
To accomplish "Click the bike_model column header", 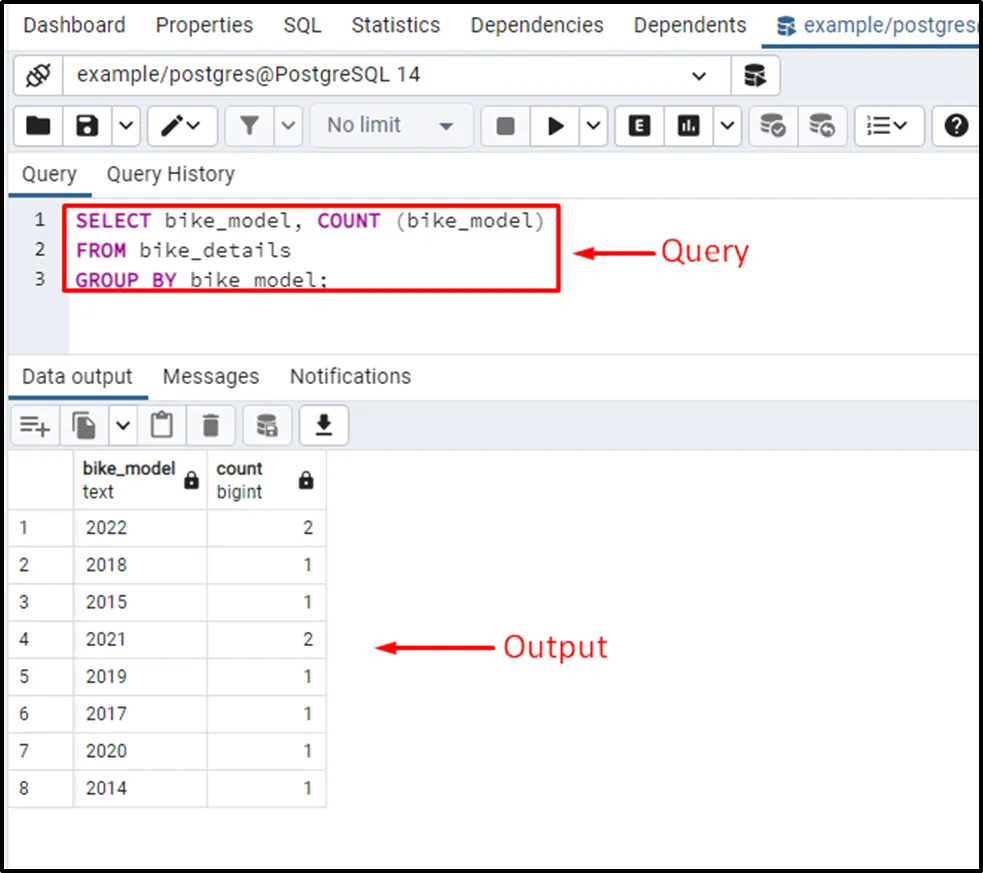I will click(140, 479).
